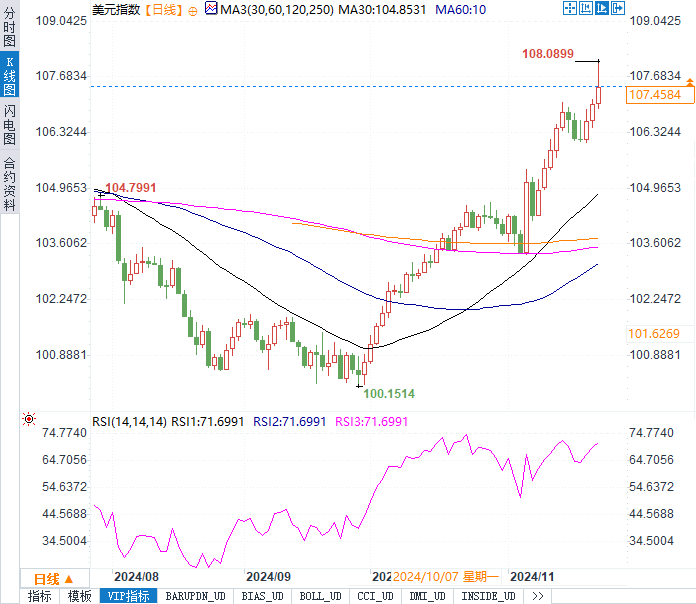Switch to the 闪电图 side tab

click(x=9, y=124)
